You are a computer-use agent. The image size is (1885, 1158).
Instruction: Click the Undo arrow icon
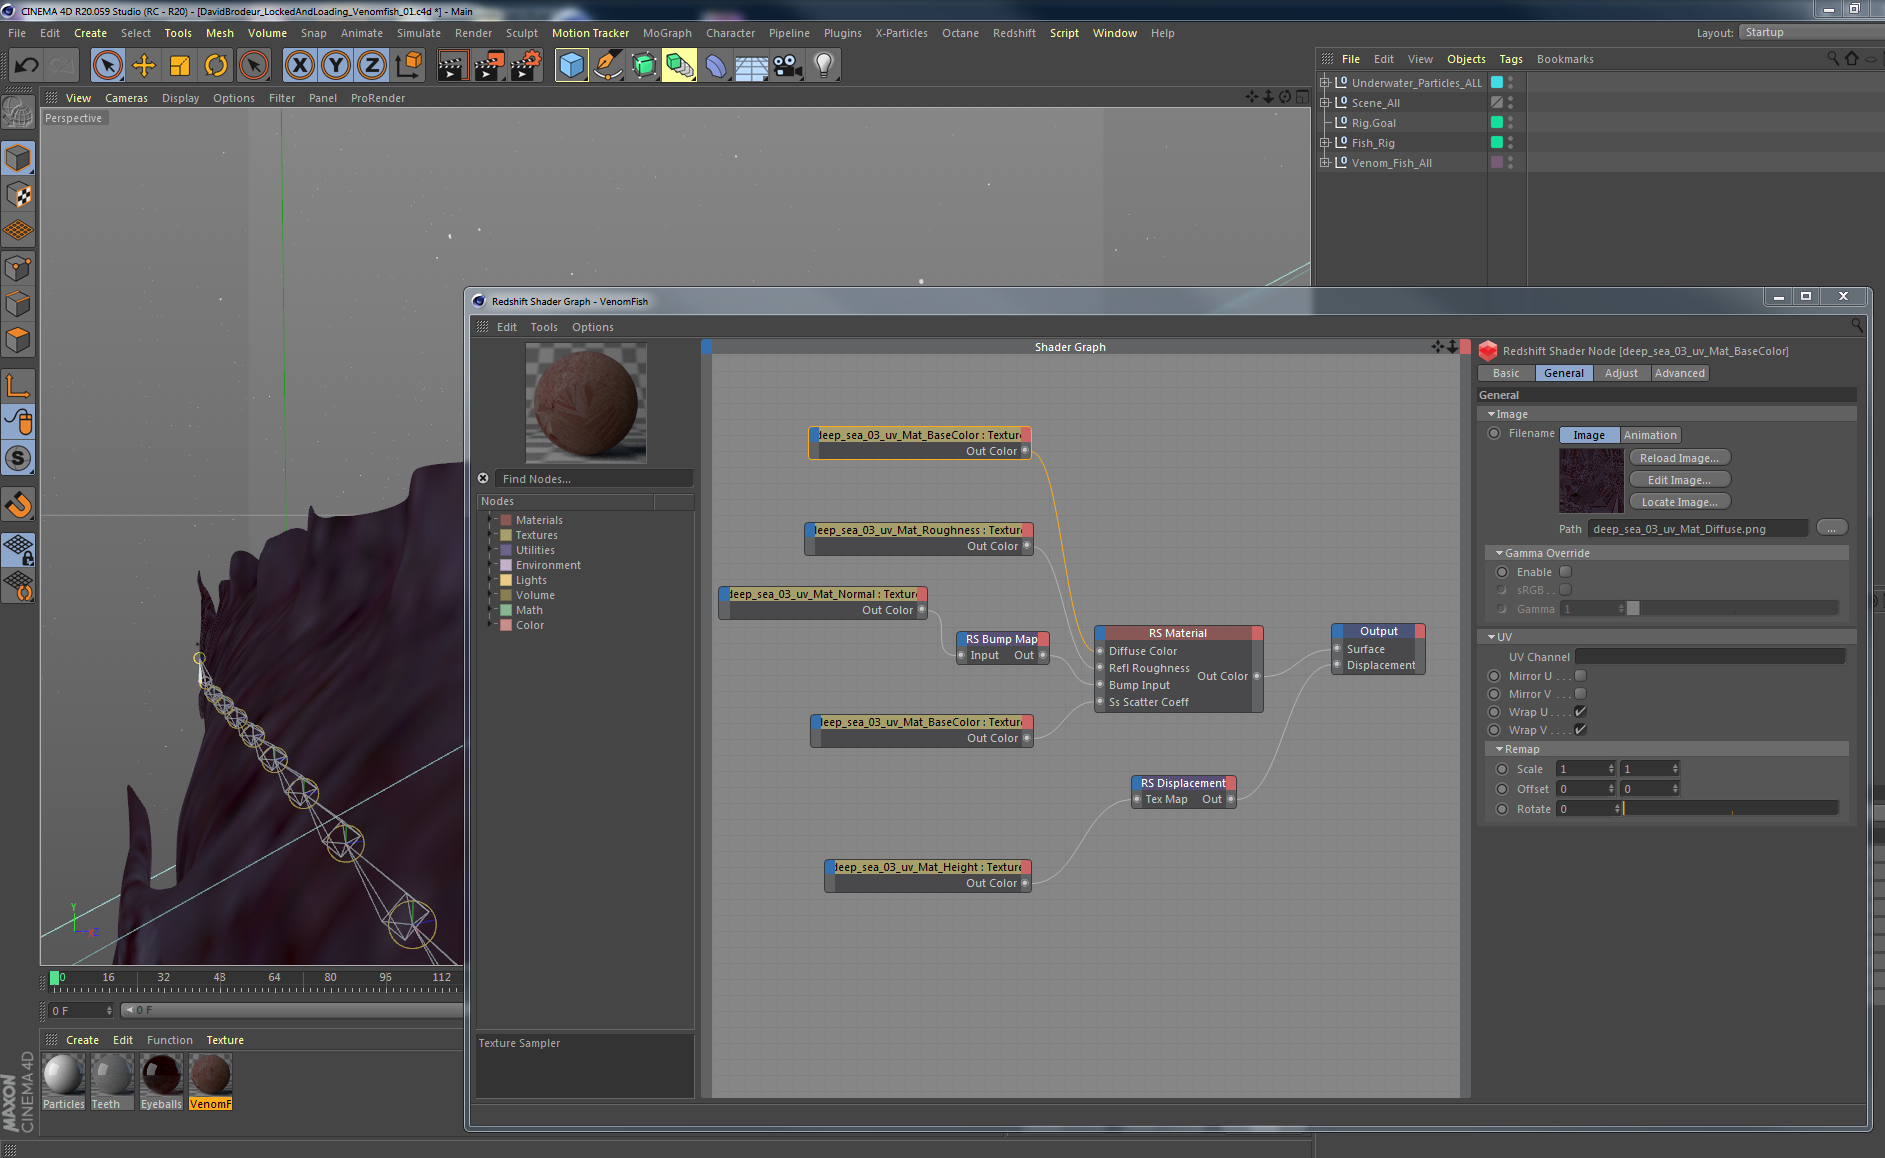[x=27, y=66]
